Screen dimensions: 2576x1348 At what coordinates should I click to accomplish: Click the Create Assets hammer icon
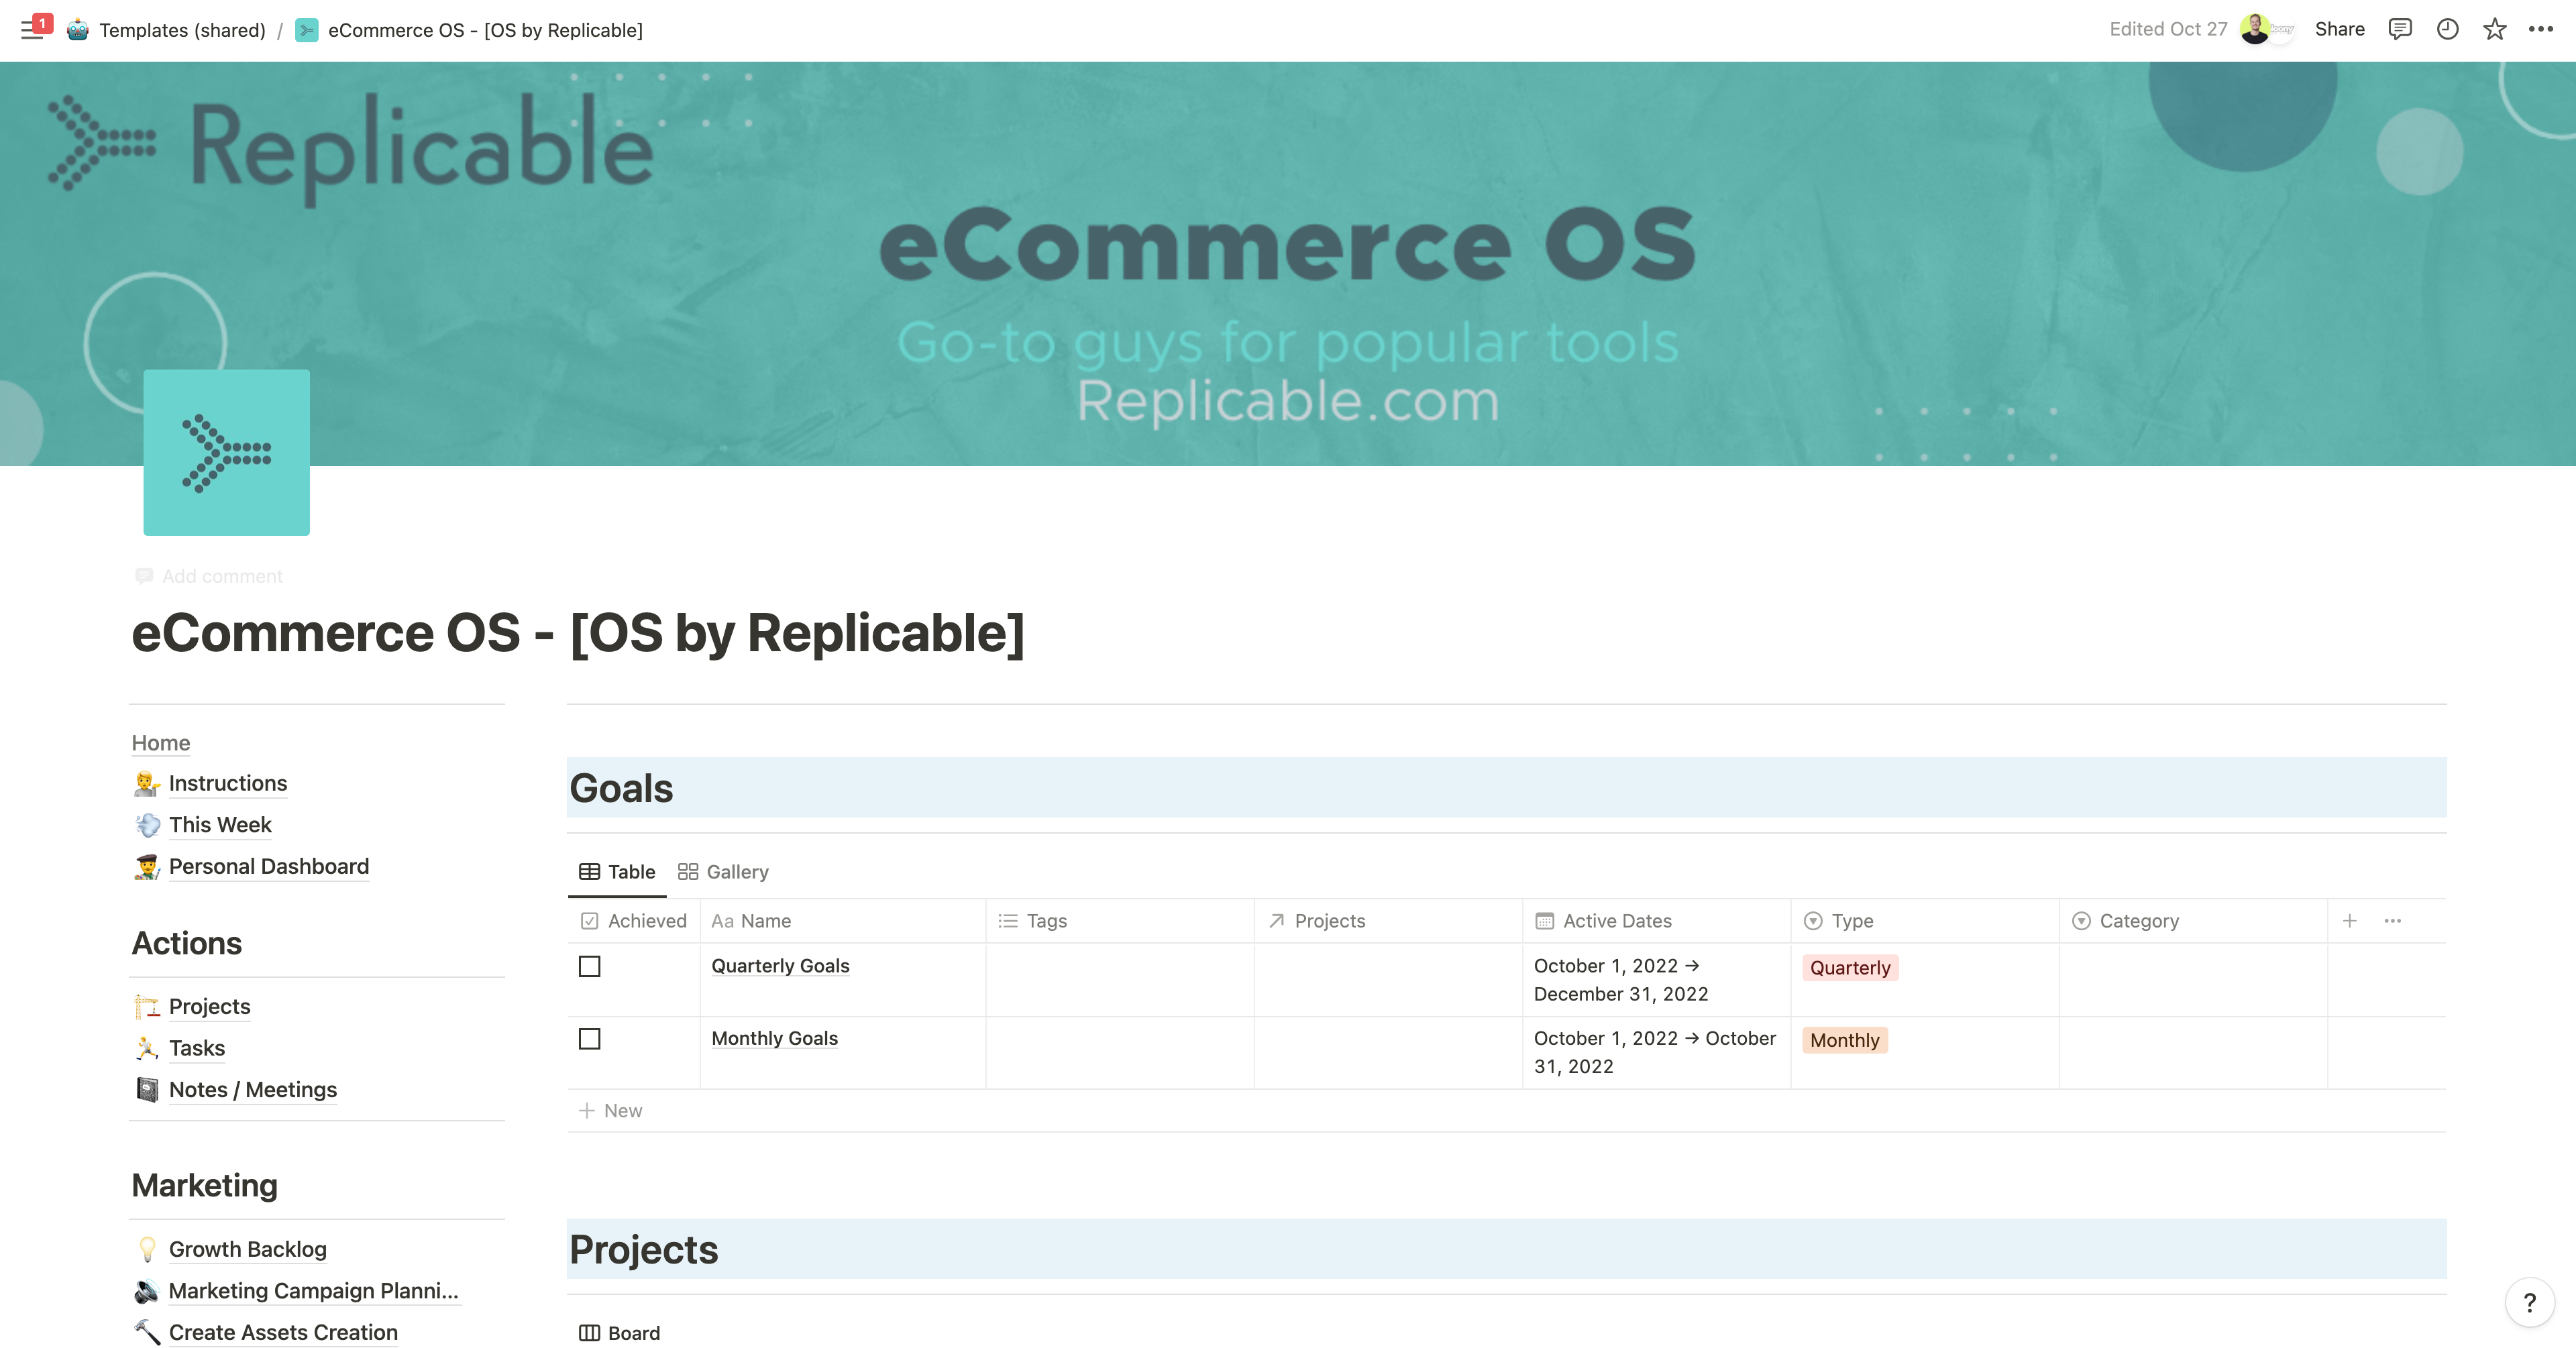(147, 1332)
